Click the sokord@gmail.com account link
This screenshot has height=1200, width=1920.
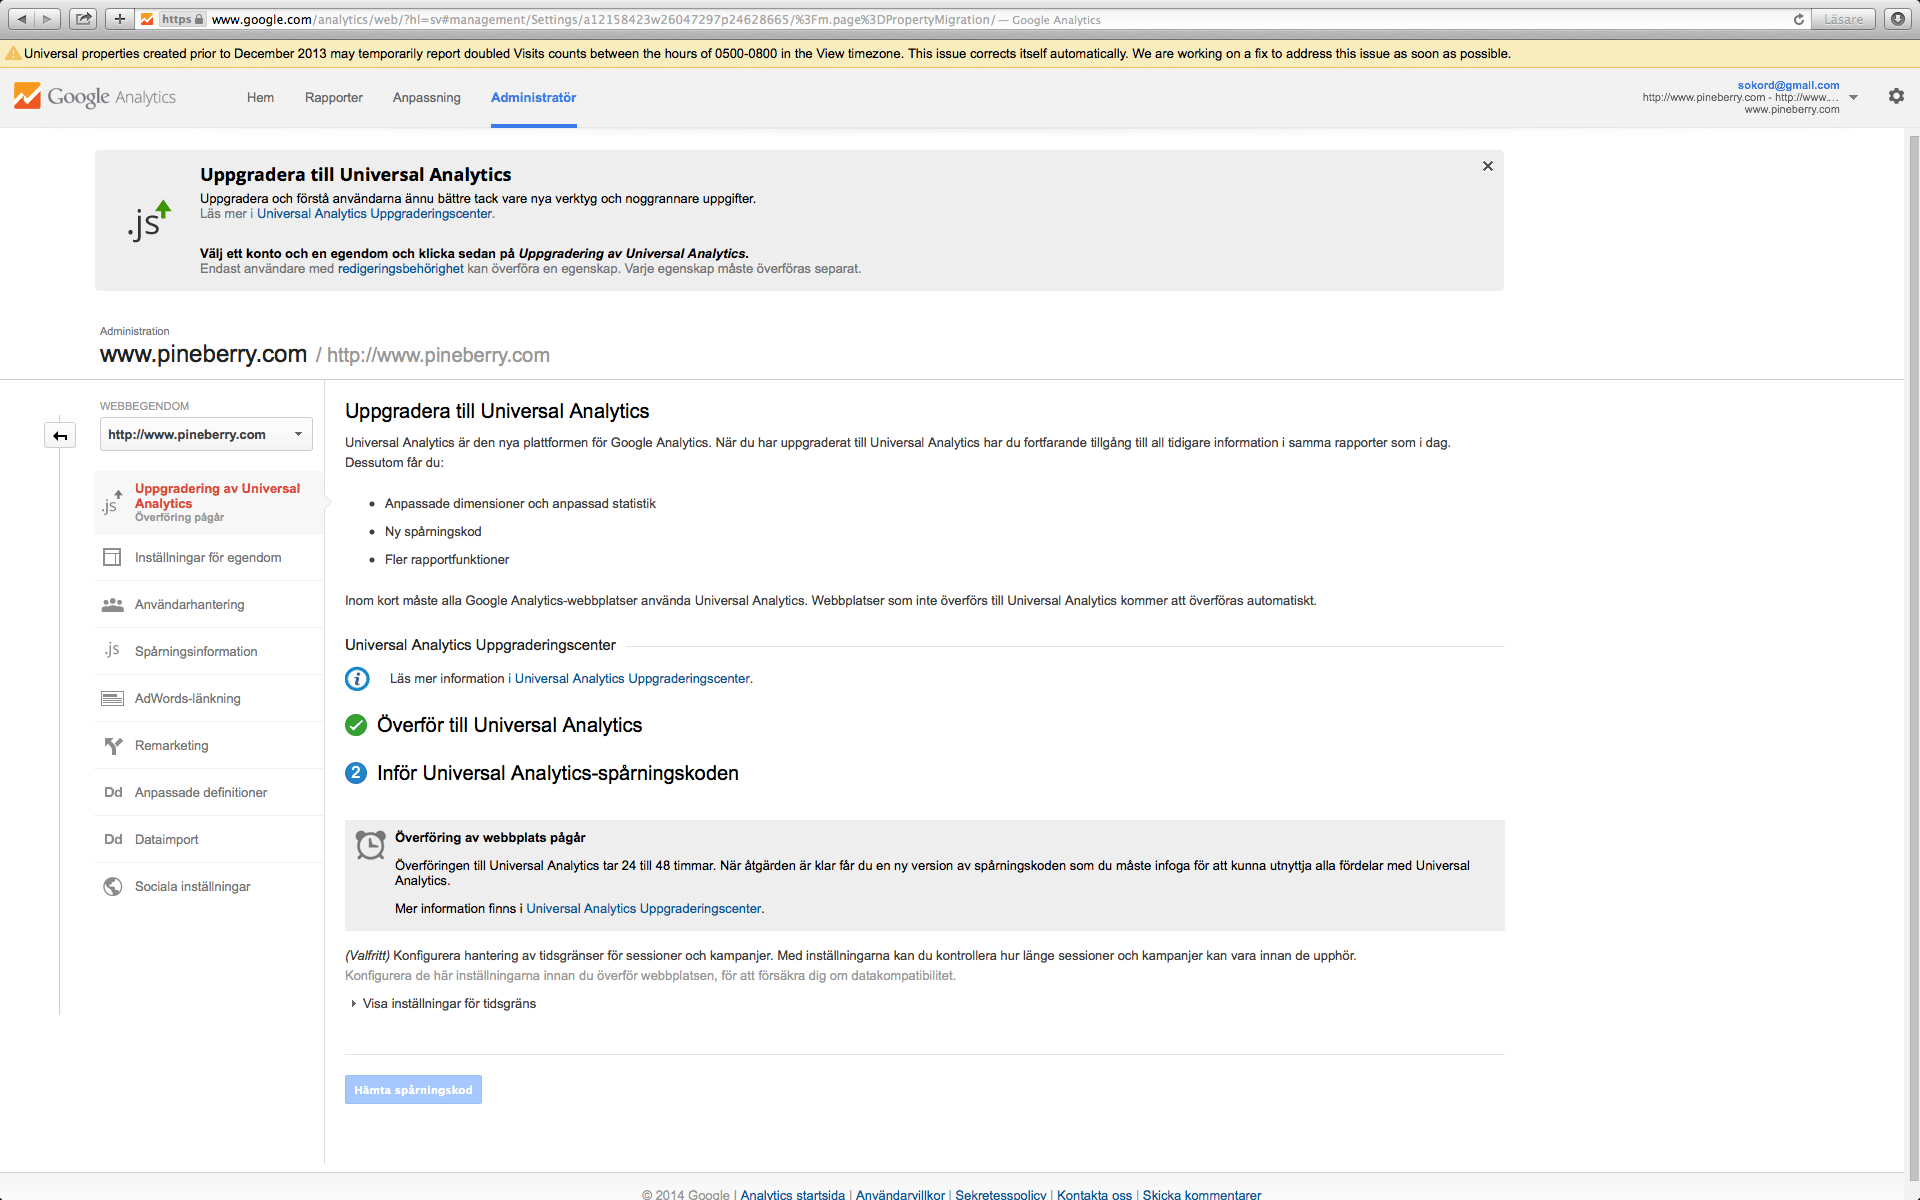click(1788, 85)
